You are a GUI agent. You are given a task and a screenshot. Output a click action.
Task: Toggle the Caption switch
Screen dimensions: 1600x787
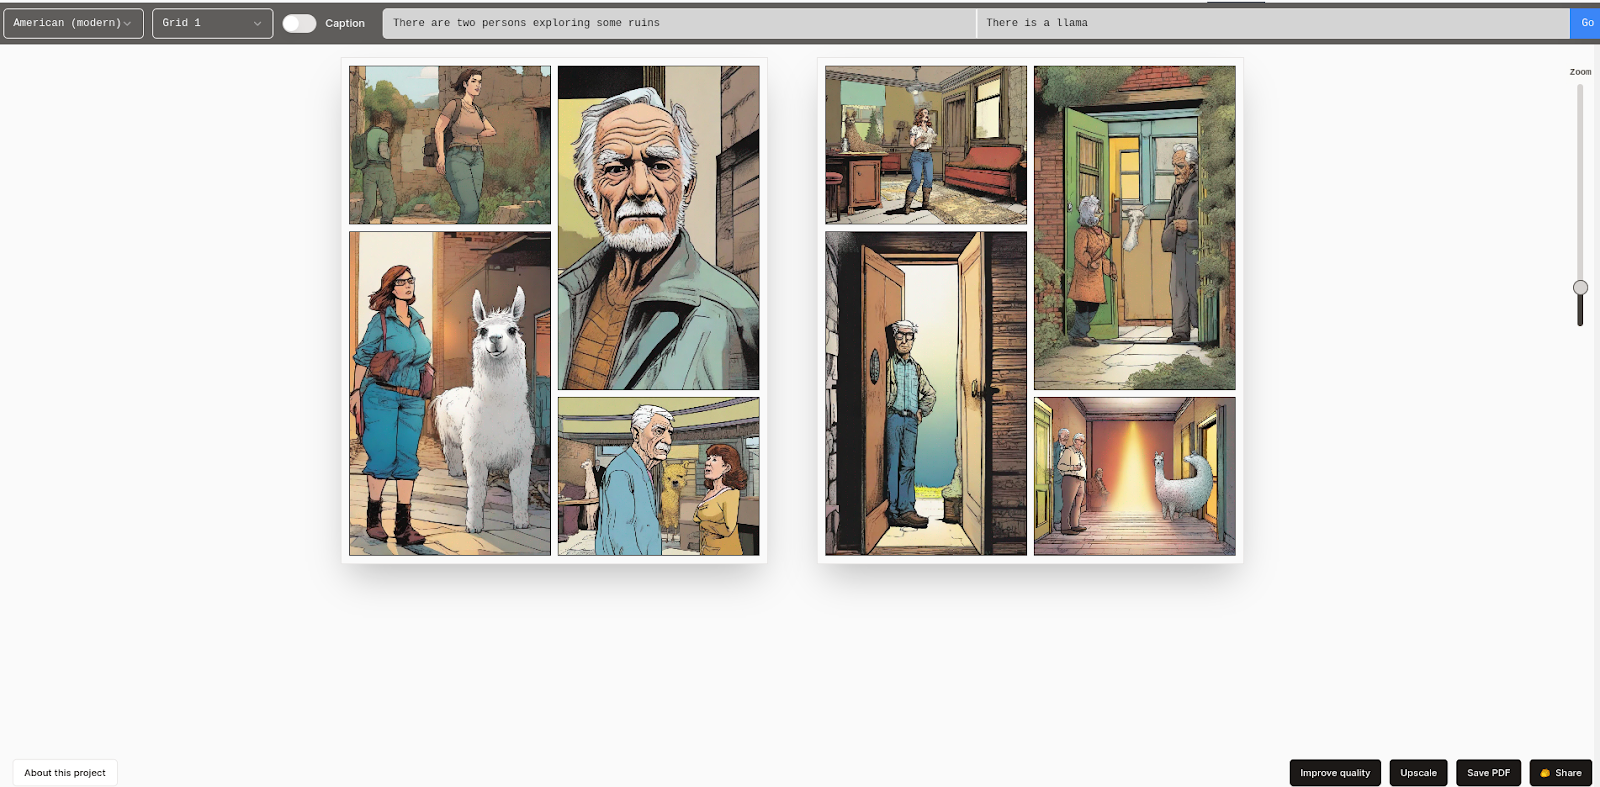(299, 23)
